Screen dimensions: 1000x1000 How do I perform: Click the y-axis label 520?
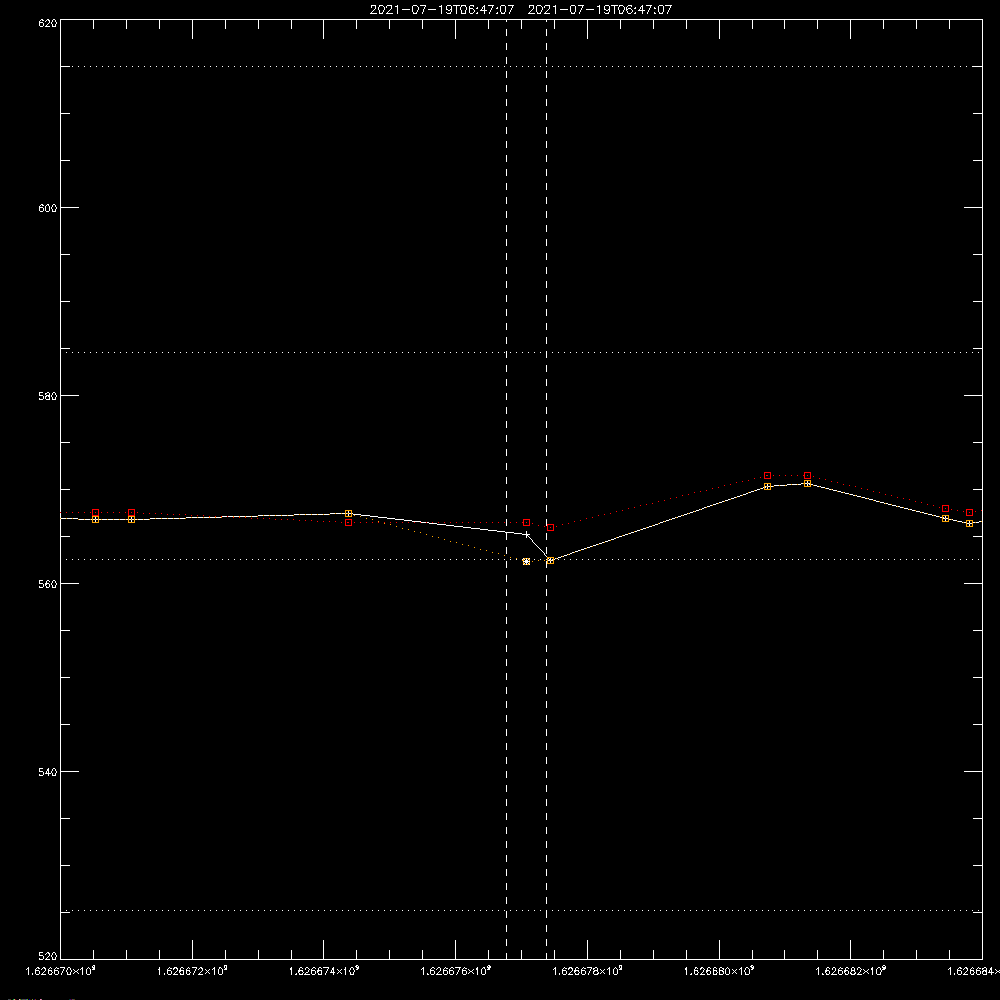pos(48,956)
